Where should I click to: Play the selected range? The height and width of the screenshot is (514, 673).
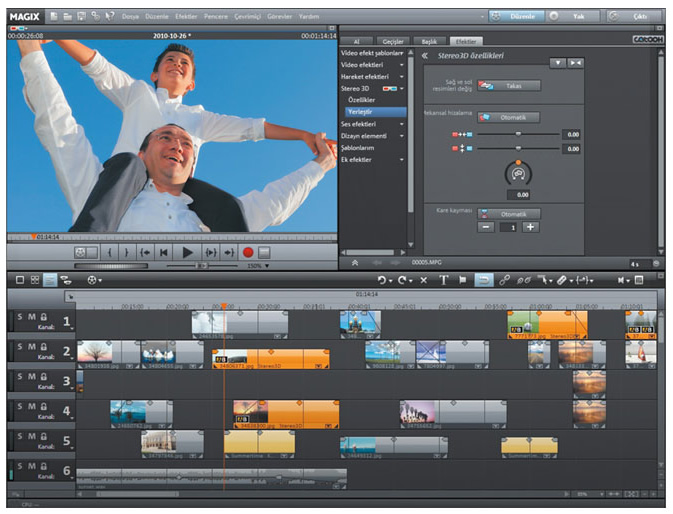tap(210, 253)
